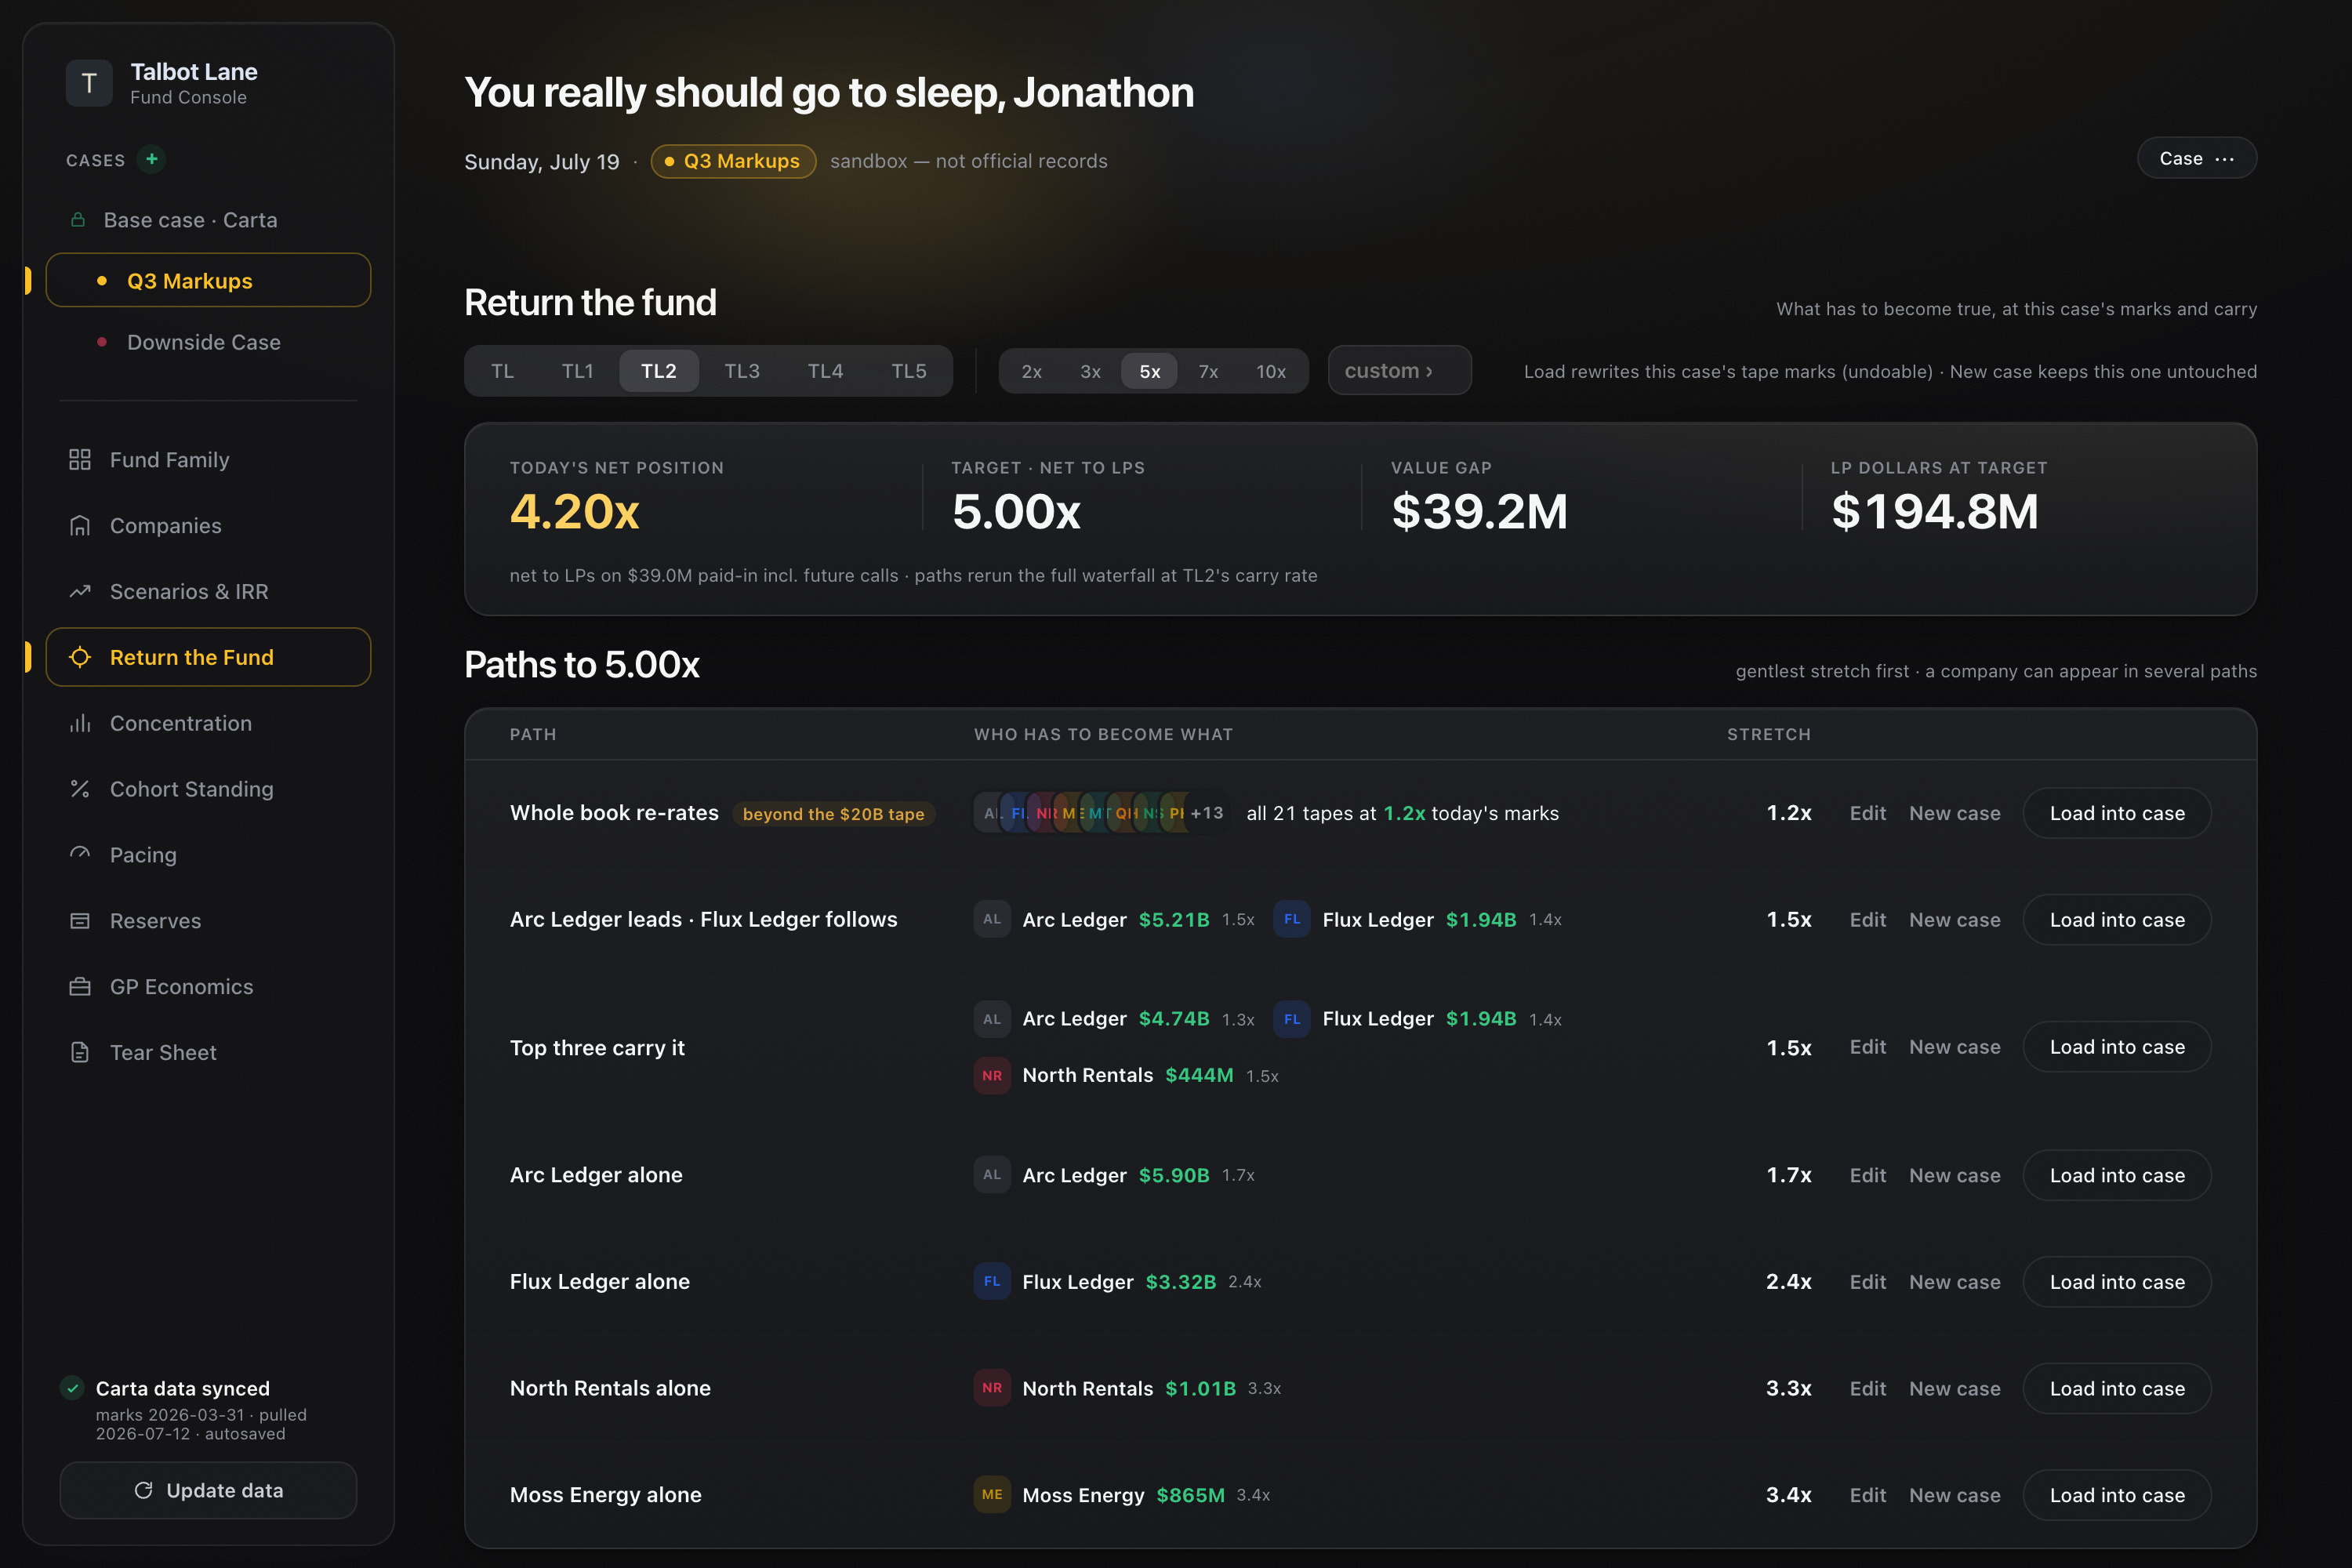Viewport: 2352px width, 1568px height.
Task: Choose the 7x target multiple
Action: click(1209, 372)
